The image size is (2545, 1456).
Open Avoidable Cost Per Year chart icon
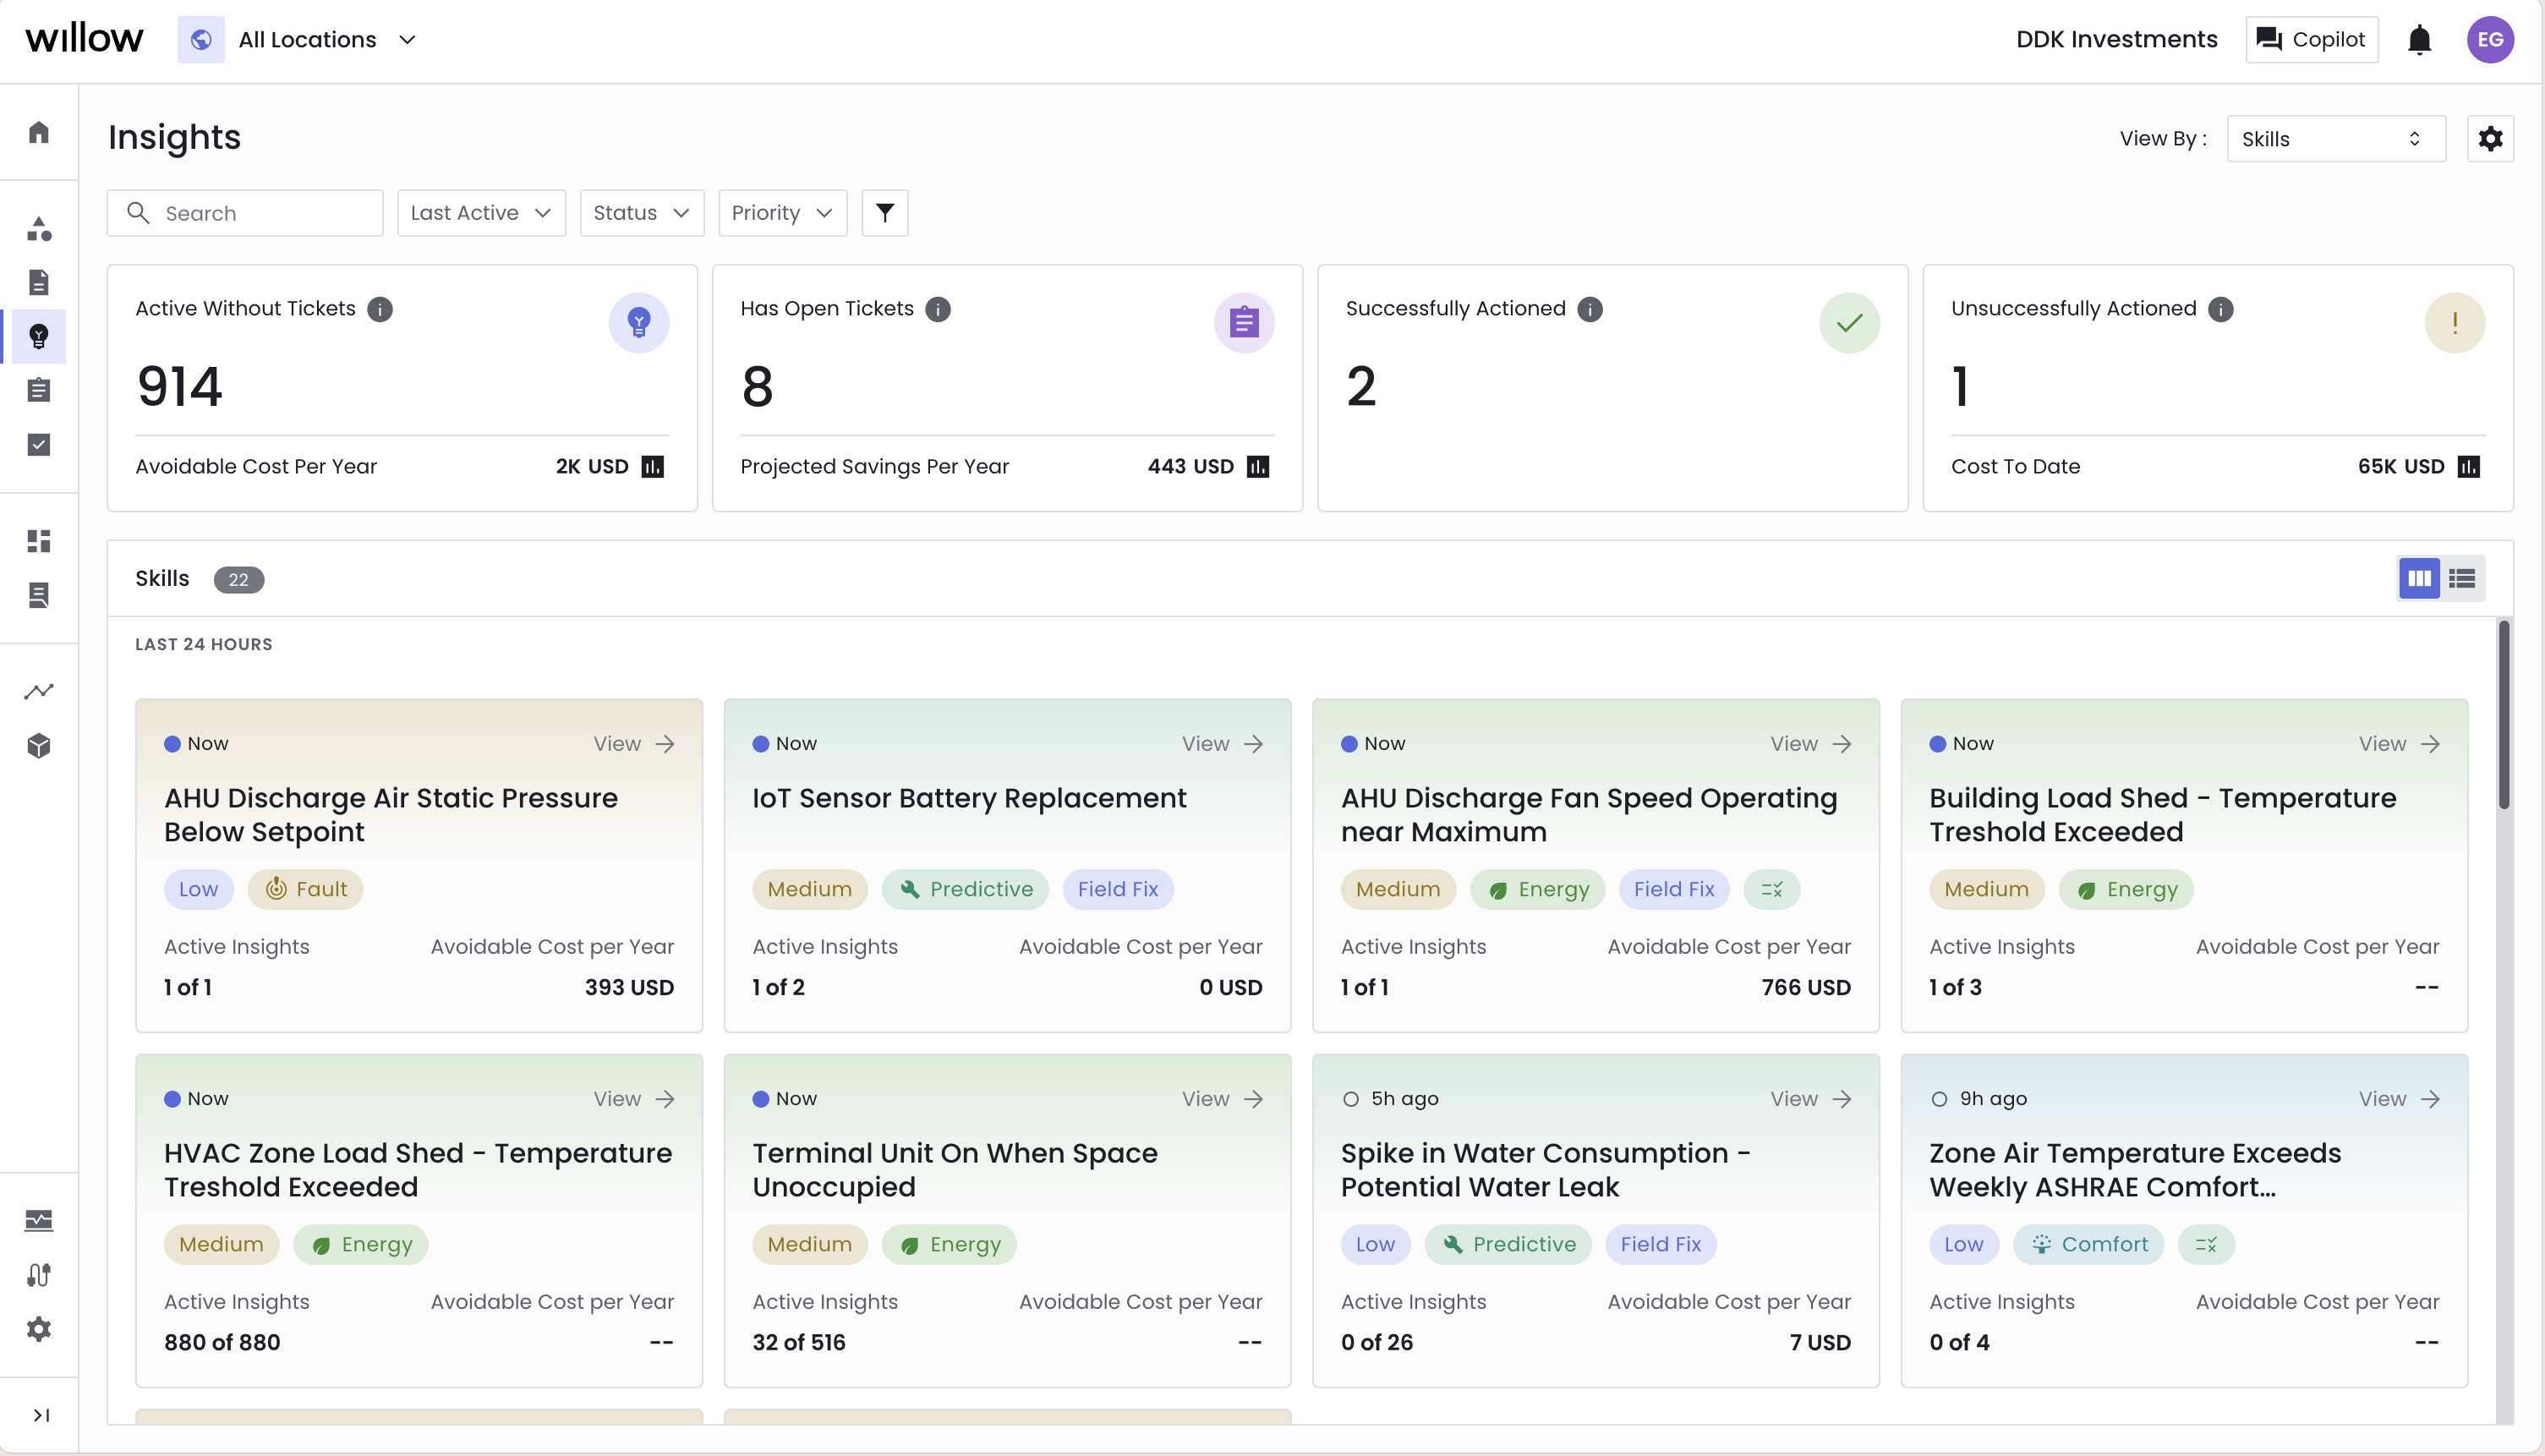(x=652, y=467)
